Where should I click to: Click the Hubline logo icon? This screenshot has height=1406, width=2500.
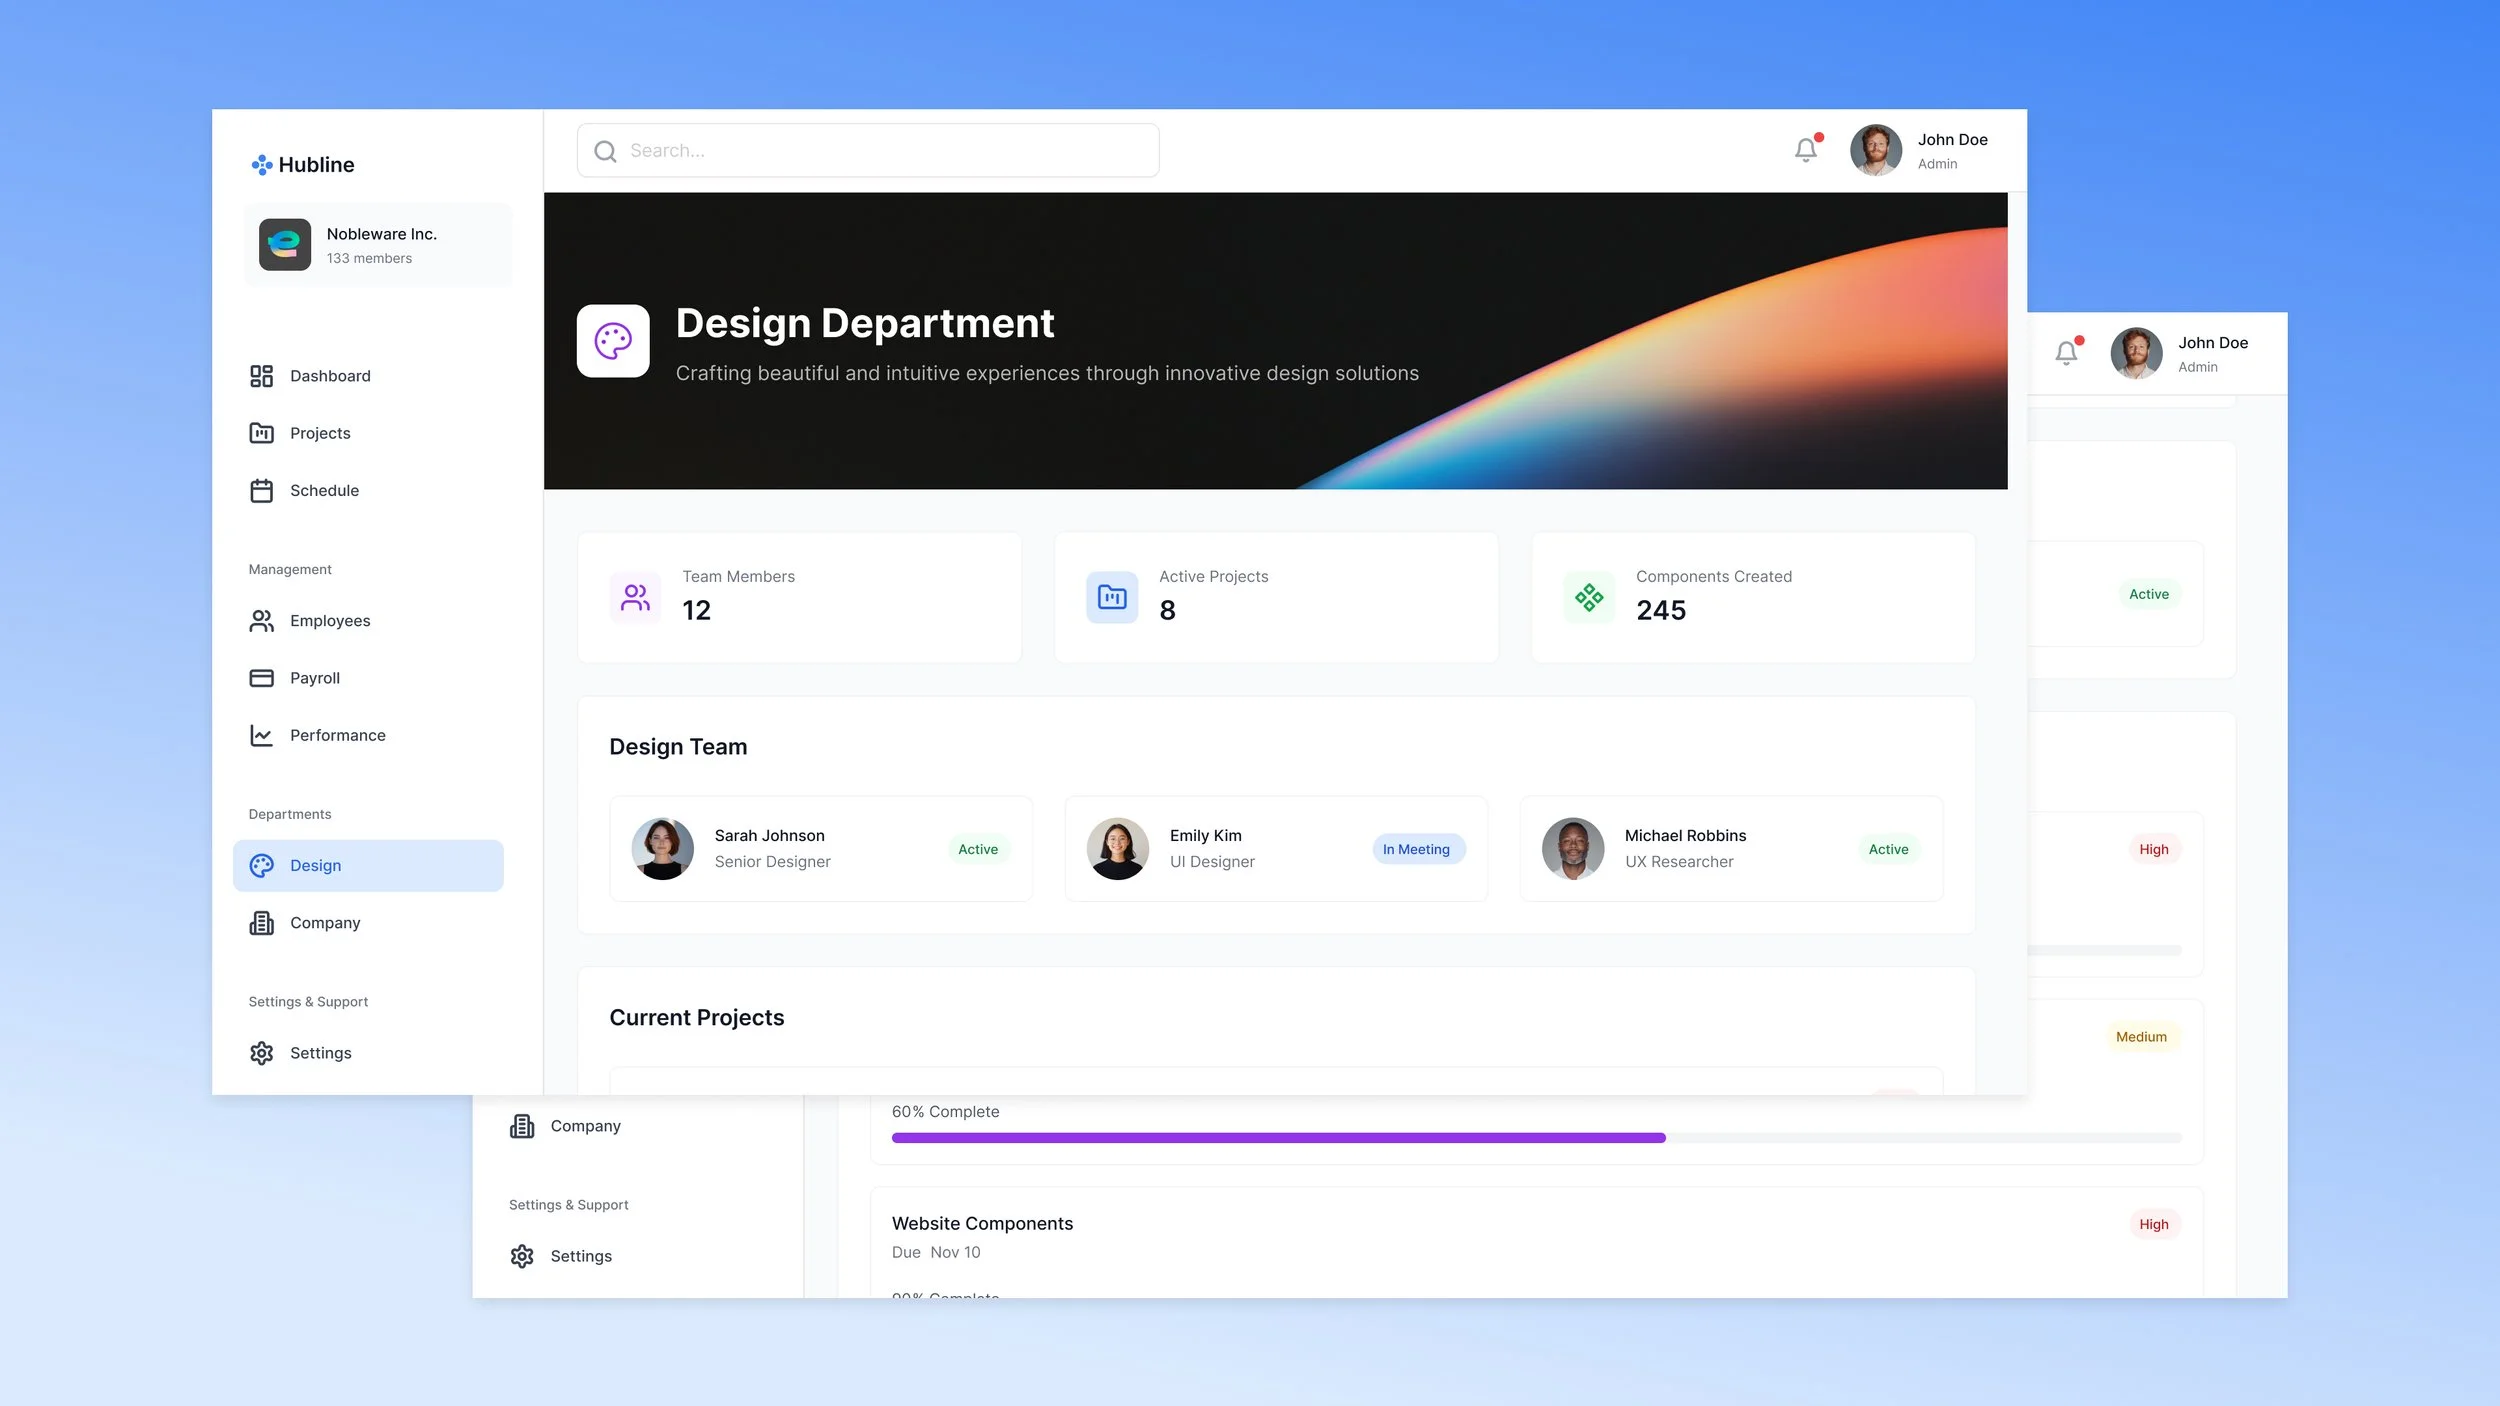tap(261, 165)
